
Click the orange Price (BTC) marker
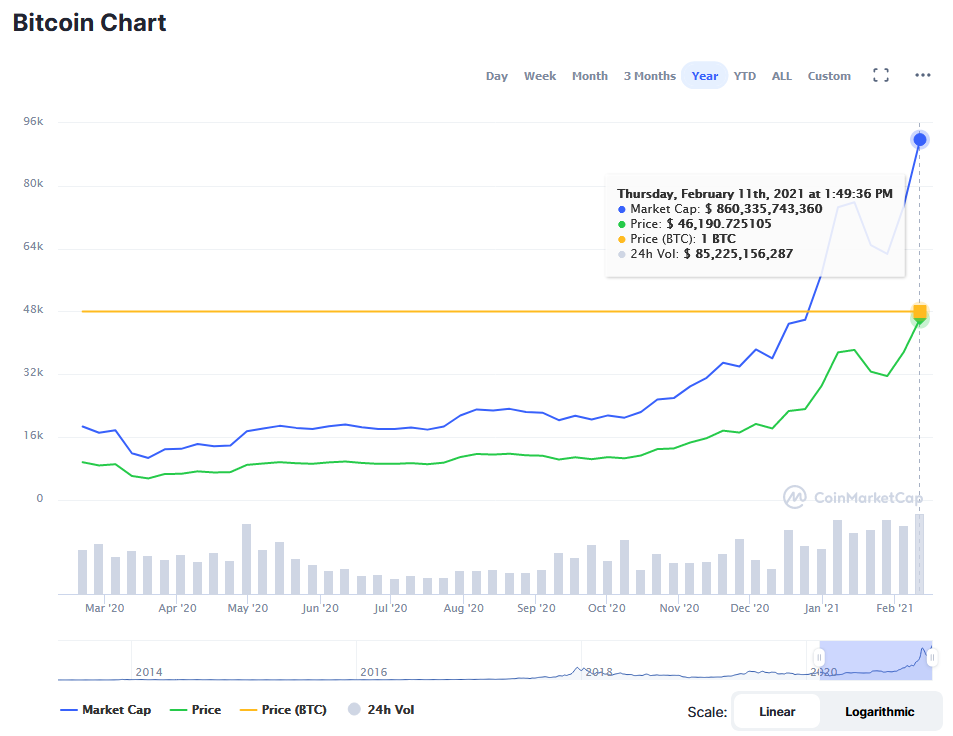pos(920,311)
